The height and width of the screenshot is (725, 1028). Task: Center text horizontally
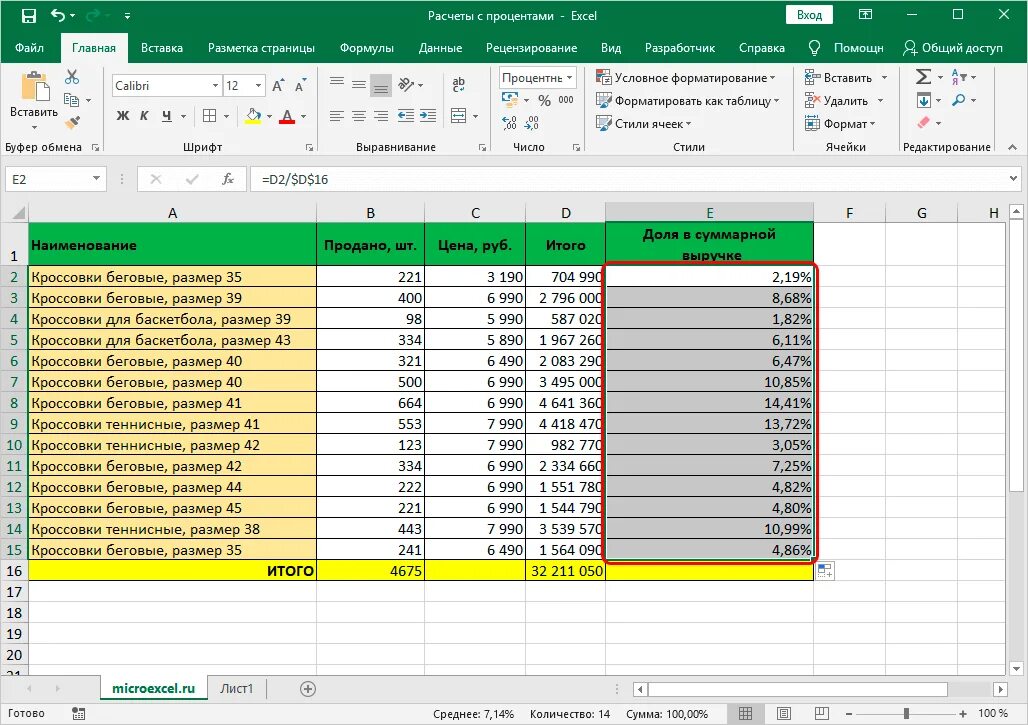359,116
